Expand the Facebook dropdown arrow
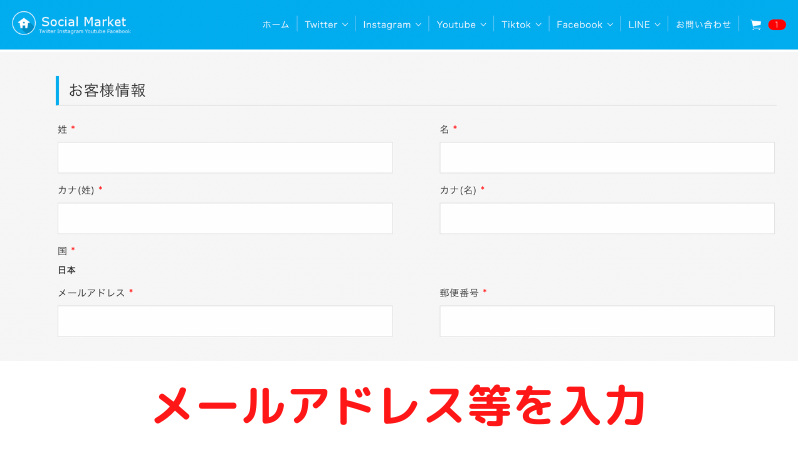The image size is (800, 450). pyautogui.click(x=610, y=25)
